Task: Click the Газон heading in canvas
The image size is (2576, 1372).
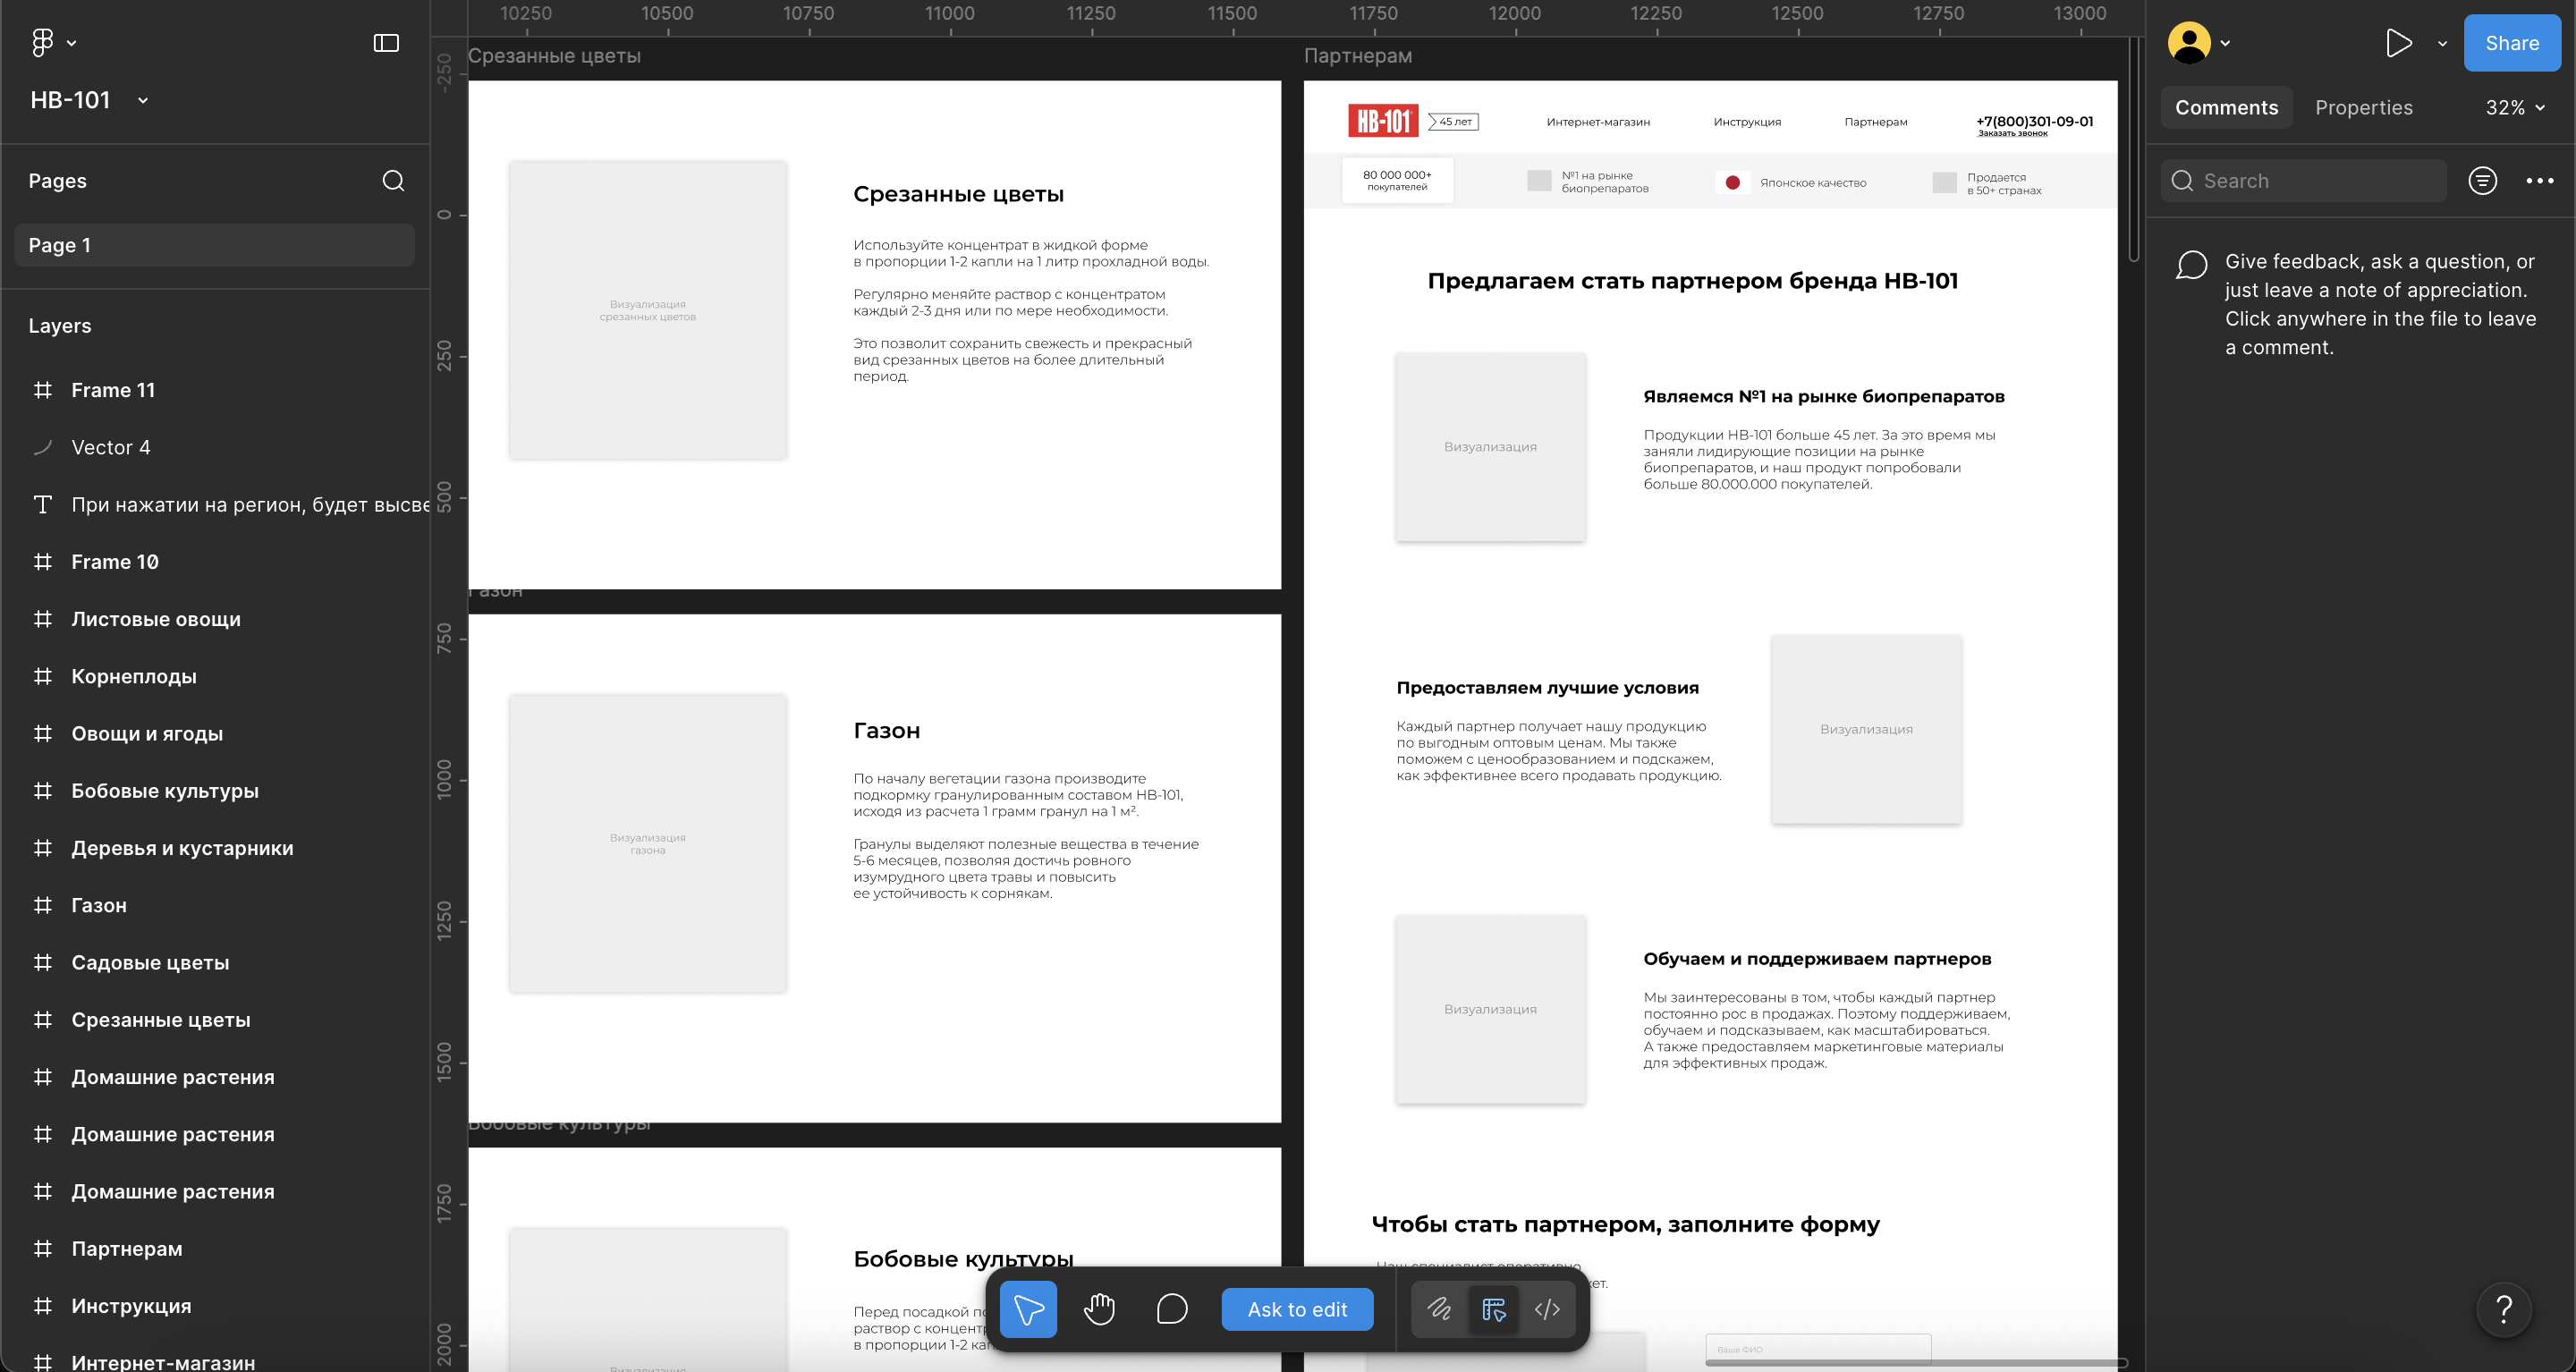Action: (x=886, y=730)
